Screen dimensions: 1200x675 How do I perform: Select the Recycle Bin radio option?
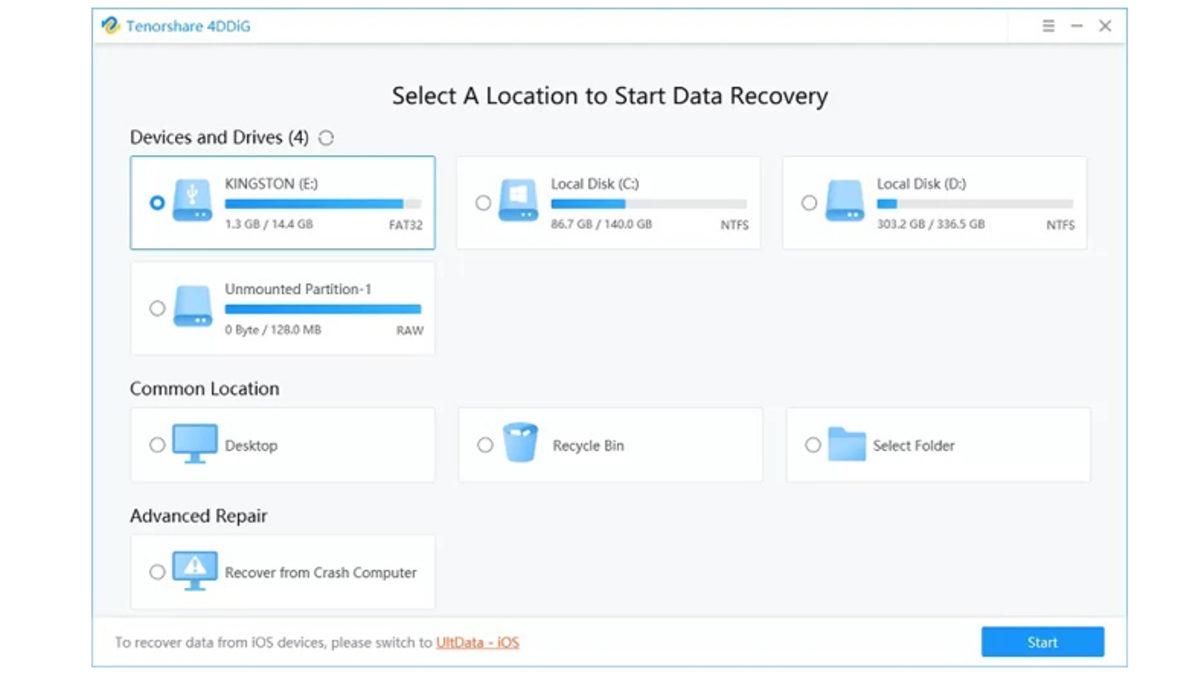coord(485,445)
